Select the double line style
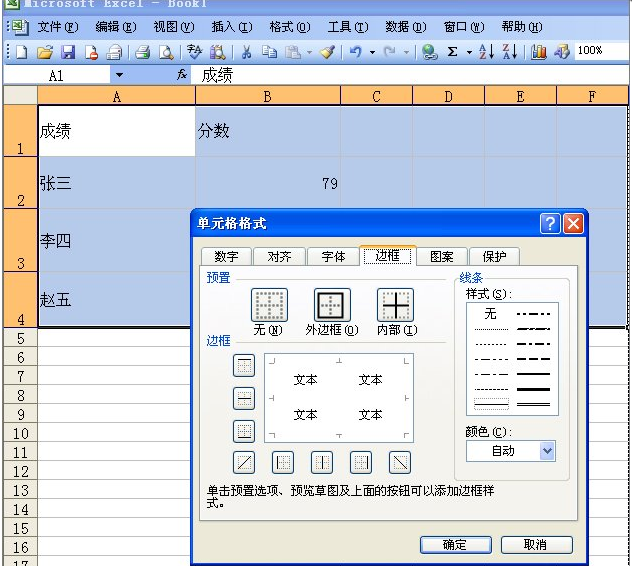 (x=490, y=403)
